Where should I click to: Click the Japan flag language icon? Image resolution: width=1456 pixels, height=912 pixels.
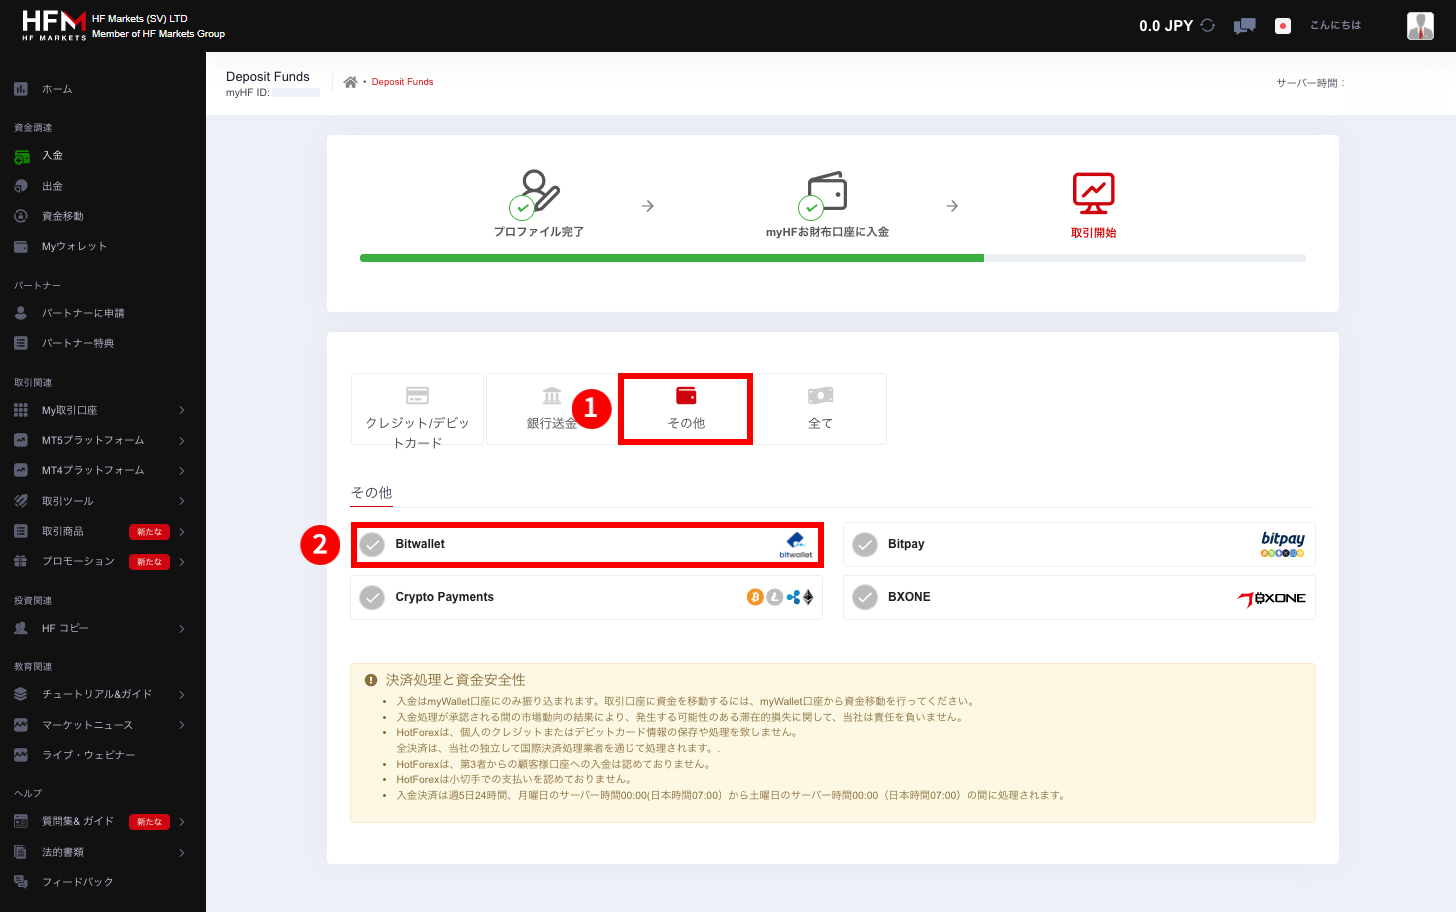[x=1282, y=25]
